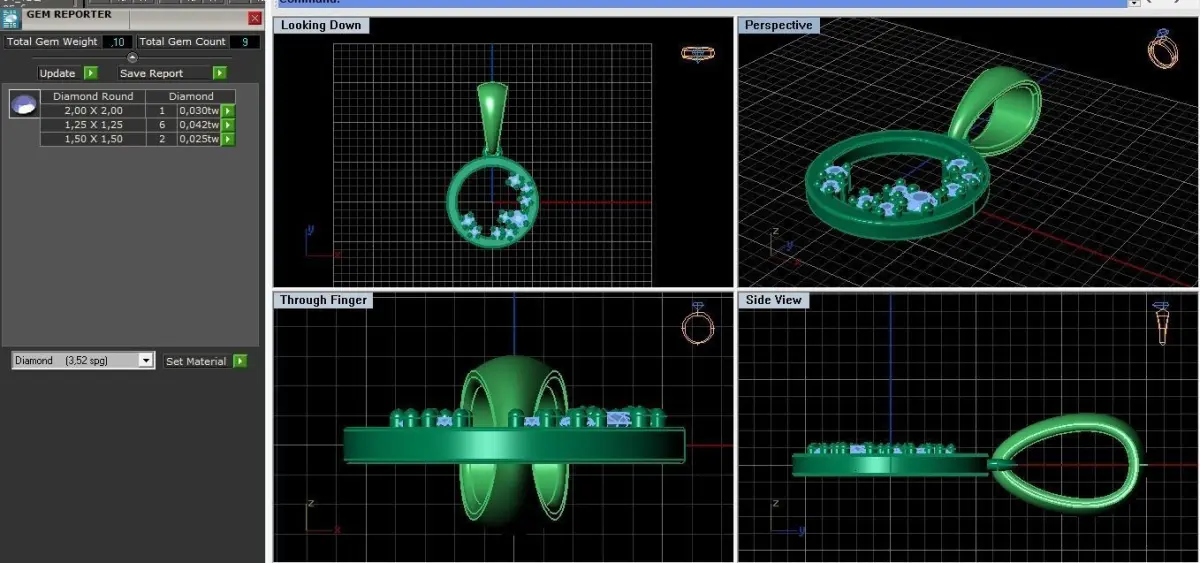Click the quantity 6 cell
This screenshot has height=563, width=1200.
pos(161,125)
